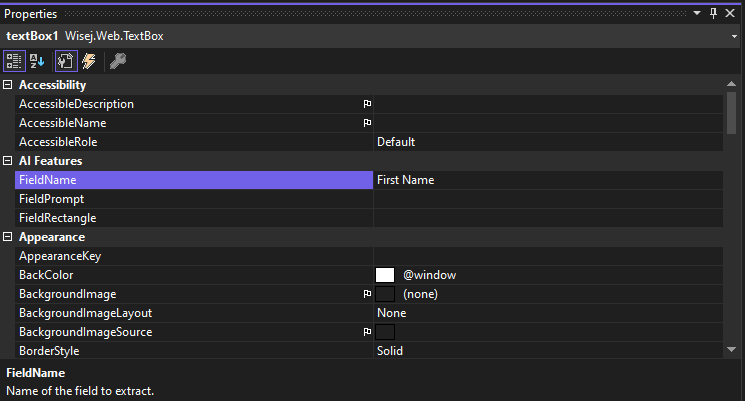Collapse the AI Features category
This screenshot has width=745, height=401.
pyautogui.click(x=8, y=161)
